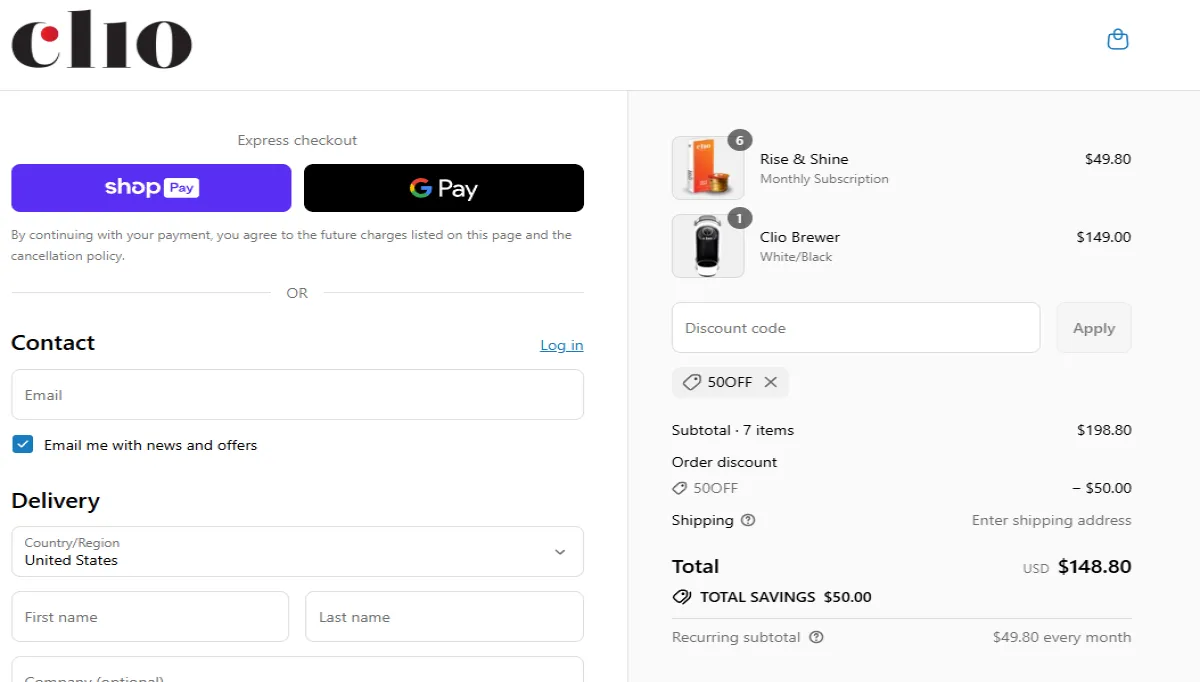Uncheck Email me with news and offers

click(x=22, y=444)
